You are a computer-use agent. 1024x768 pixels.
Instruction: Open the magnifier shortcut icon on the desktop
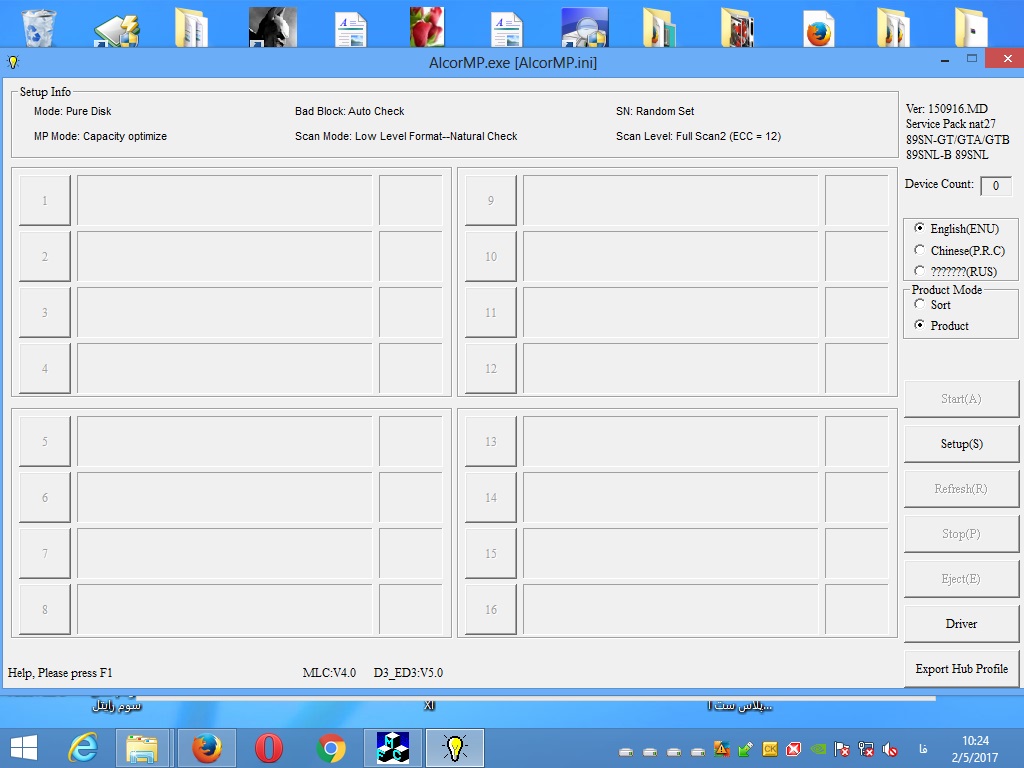coord(584,27)
